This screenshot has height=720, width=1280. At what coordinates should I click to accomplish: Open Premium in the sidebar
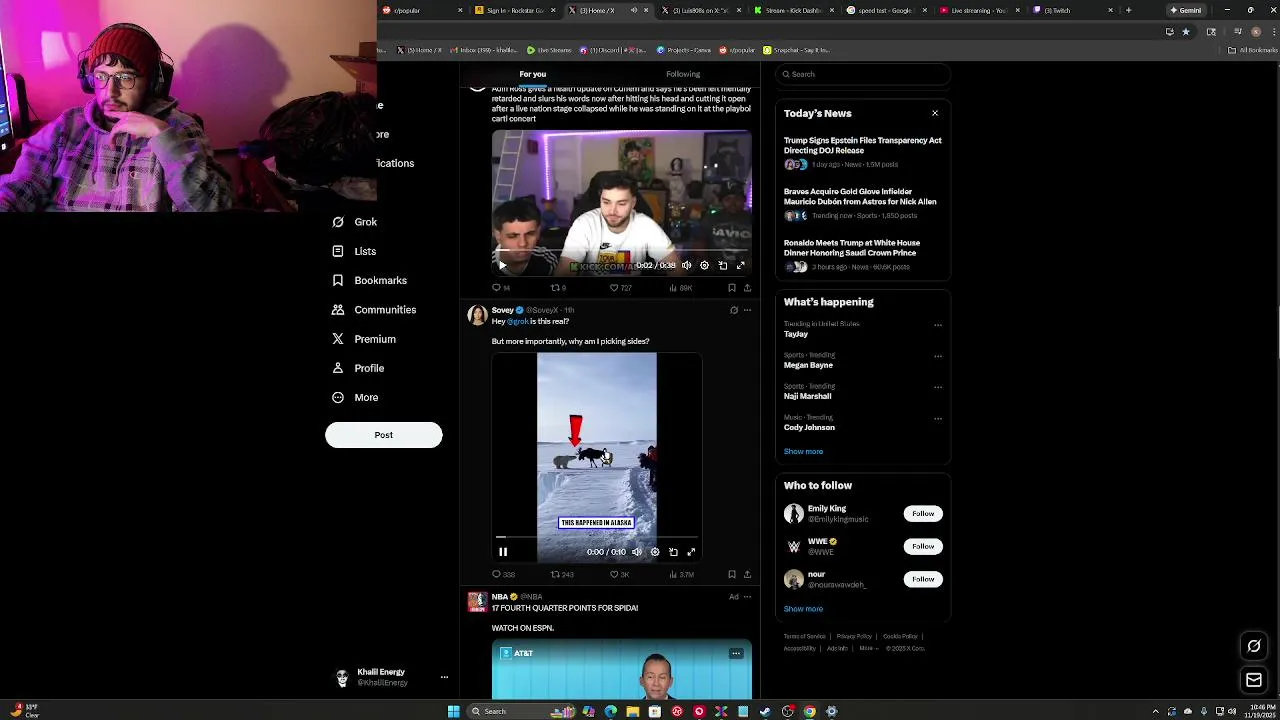364,339
